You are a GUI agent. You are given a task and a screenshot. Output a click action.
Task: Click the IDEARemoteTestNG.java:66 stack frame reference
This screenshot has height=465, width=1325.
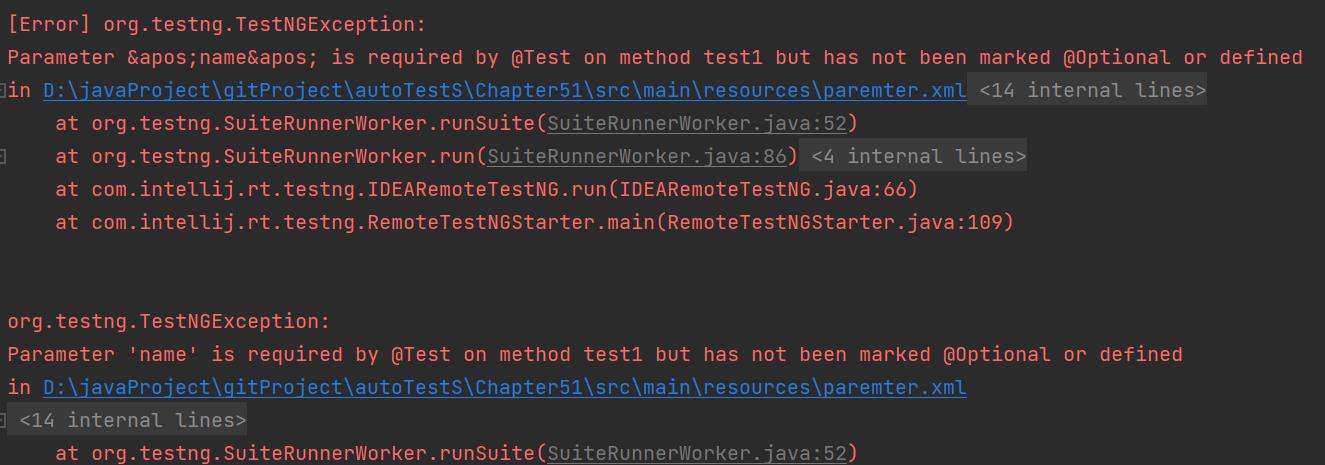point(762,190)
